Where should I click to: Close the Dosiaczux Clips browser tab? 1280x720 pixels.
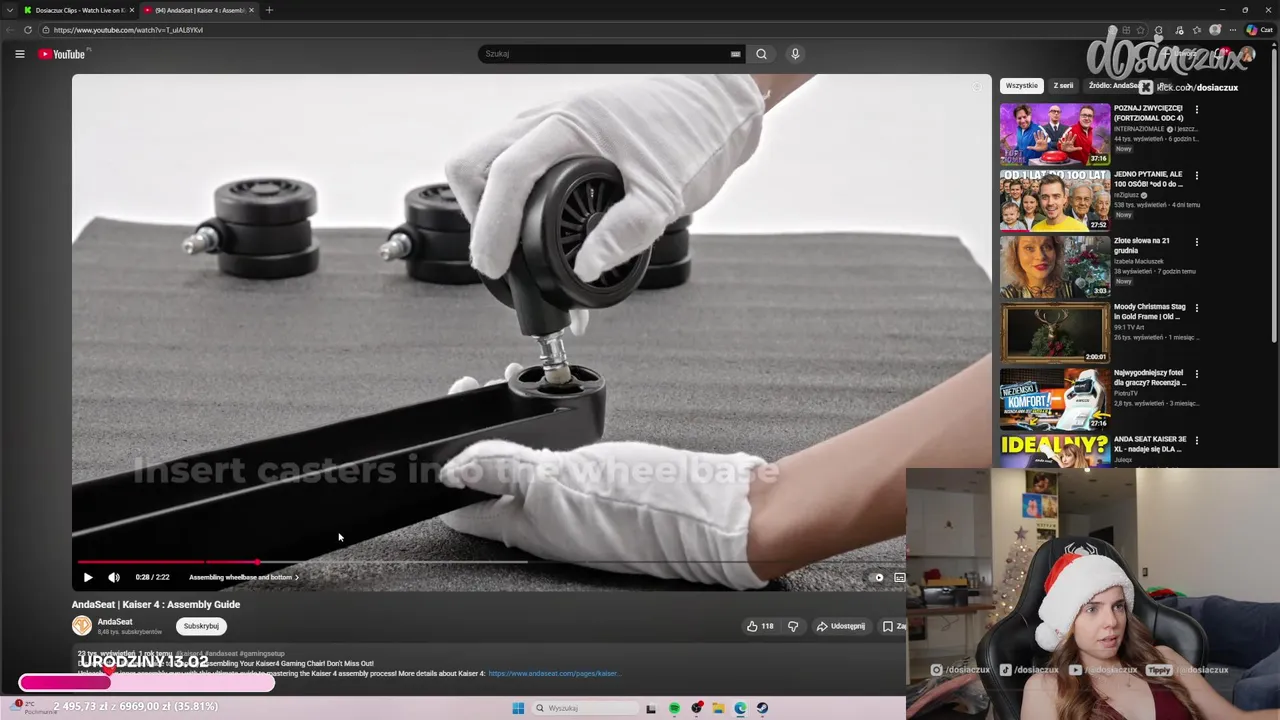coord(131,10)
